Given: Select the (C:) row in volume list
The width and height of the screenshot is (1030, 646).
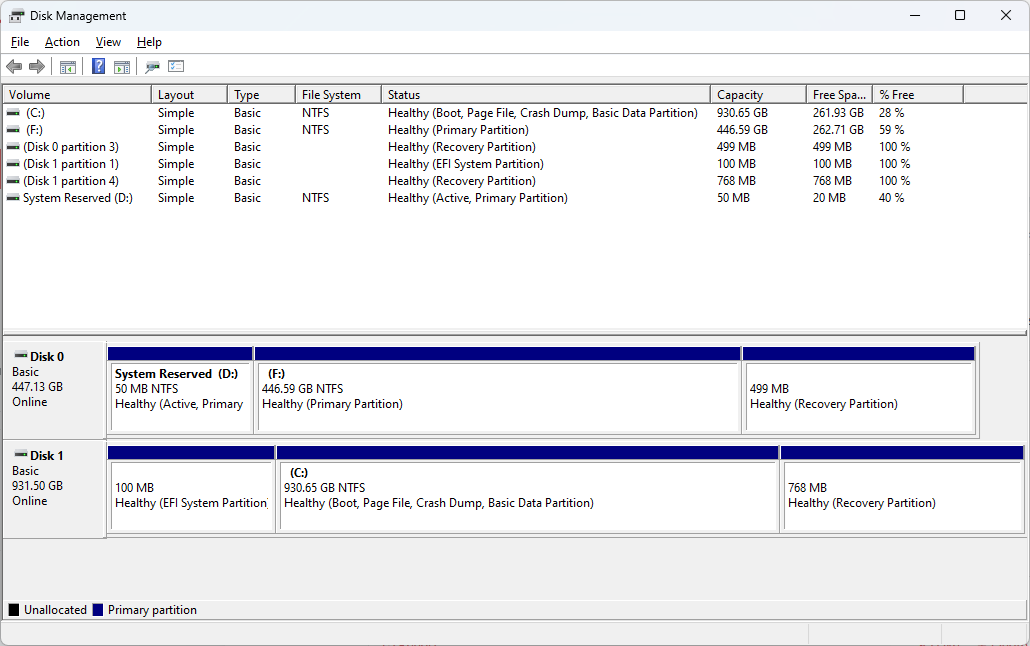Looking at the screenshot, I should pyautogui.click(x=483, y=113).
